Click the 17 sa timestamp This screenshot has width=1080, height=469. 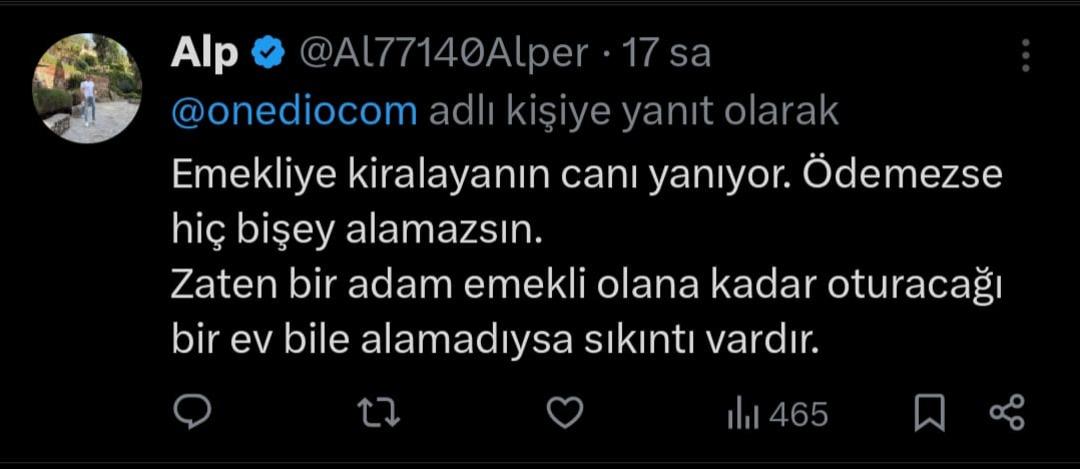coord(665,54)
